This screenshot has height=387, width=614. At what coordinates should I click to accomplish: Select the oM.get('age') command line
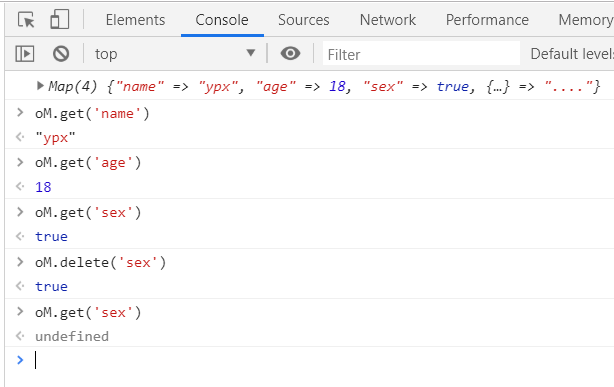coord(88,163)
